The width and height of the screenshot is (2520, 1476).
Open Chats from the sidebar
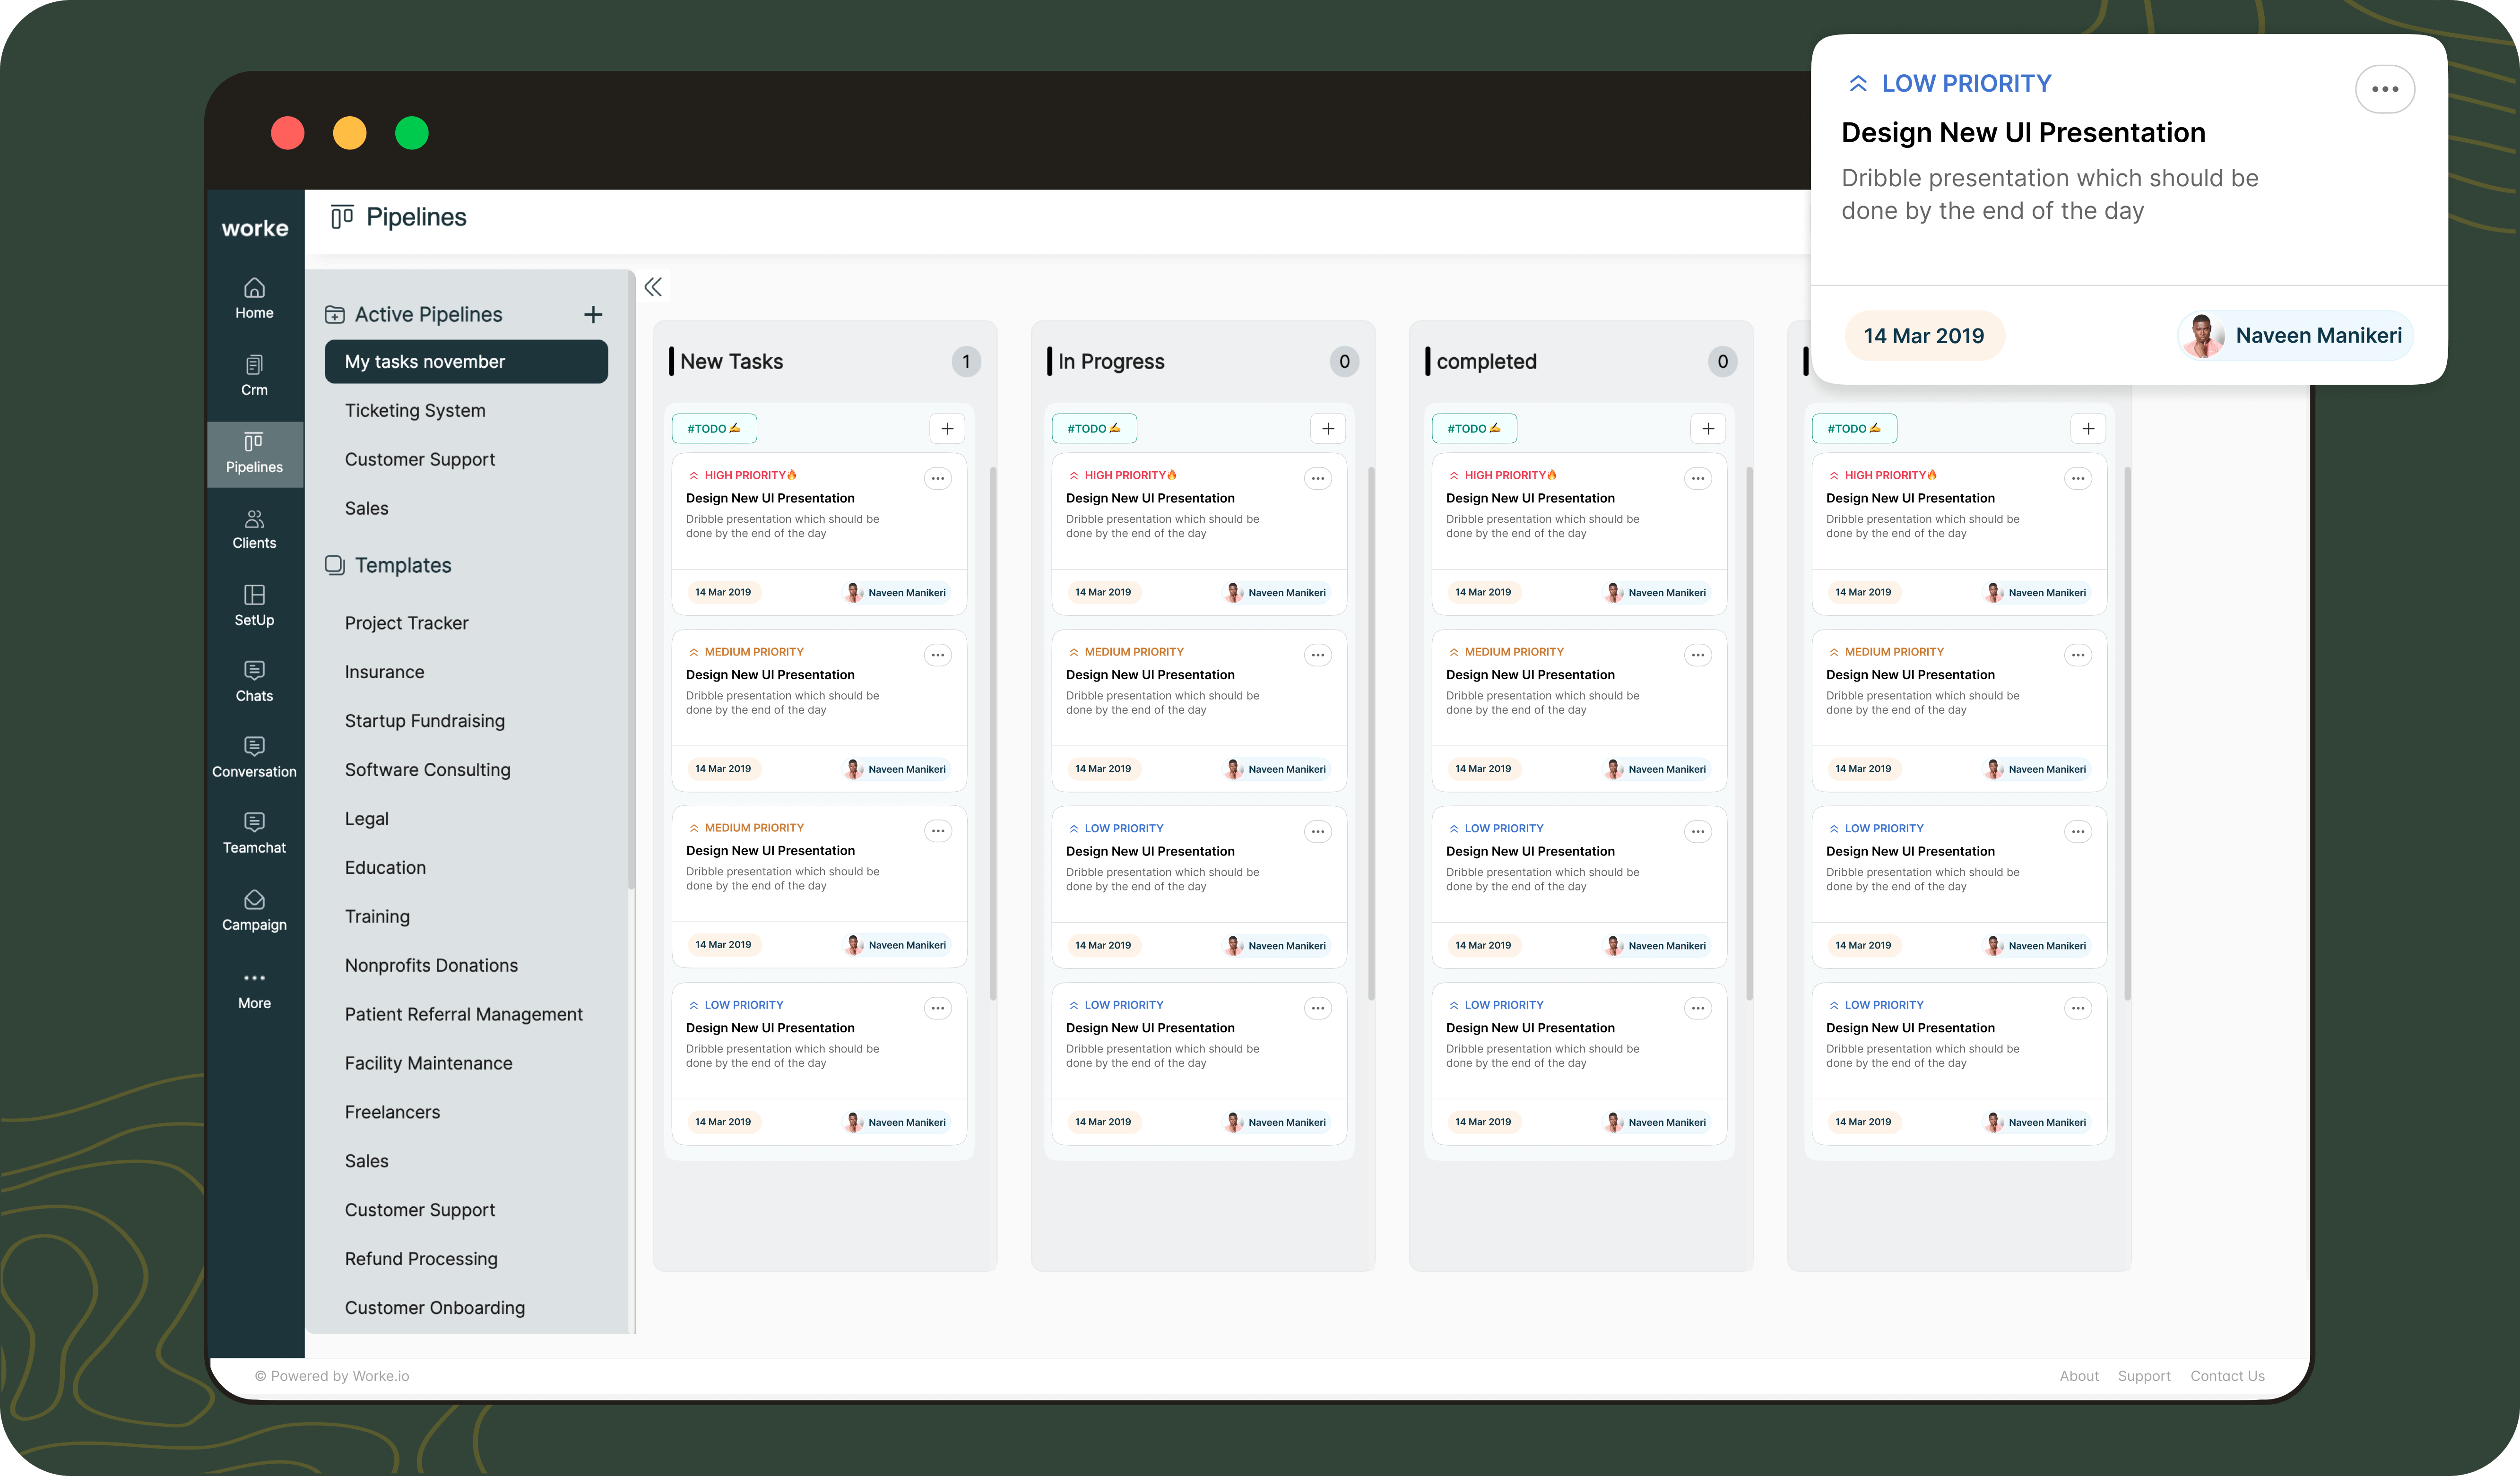pos(254,682)
